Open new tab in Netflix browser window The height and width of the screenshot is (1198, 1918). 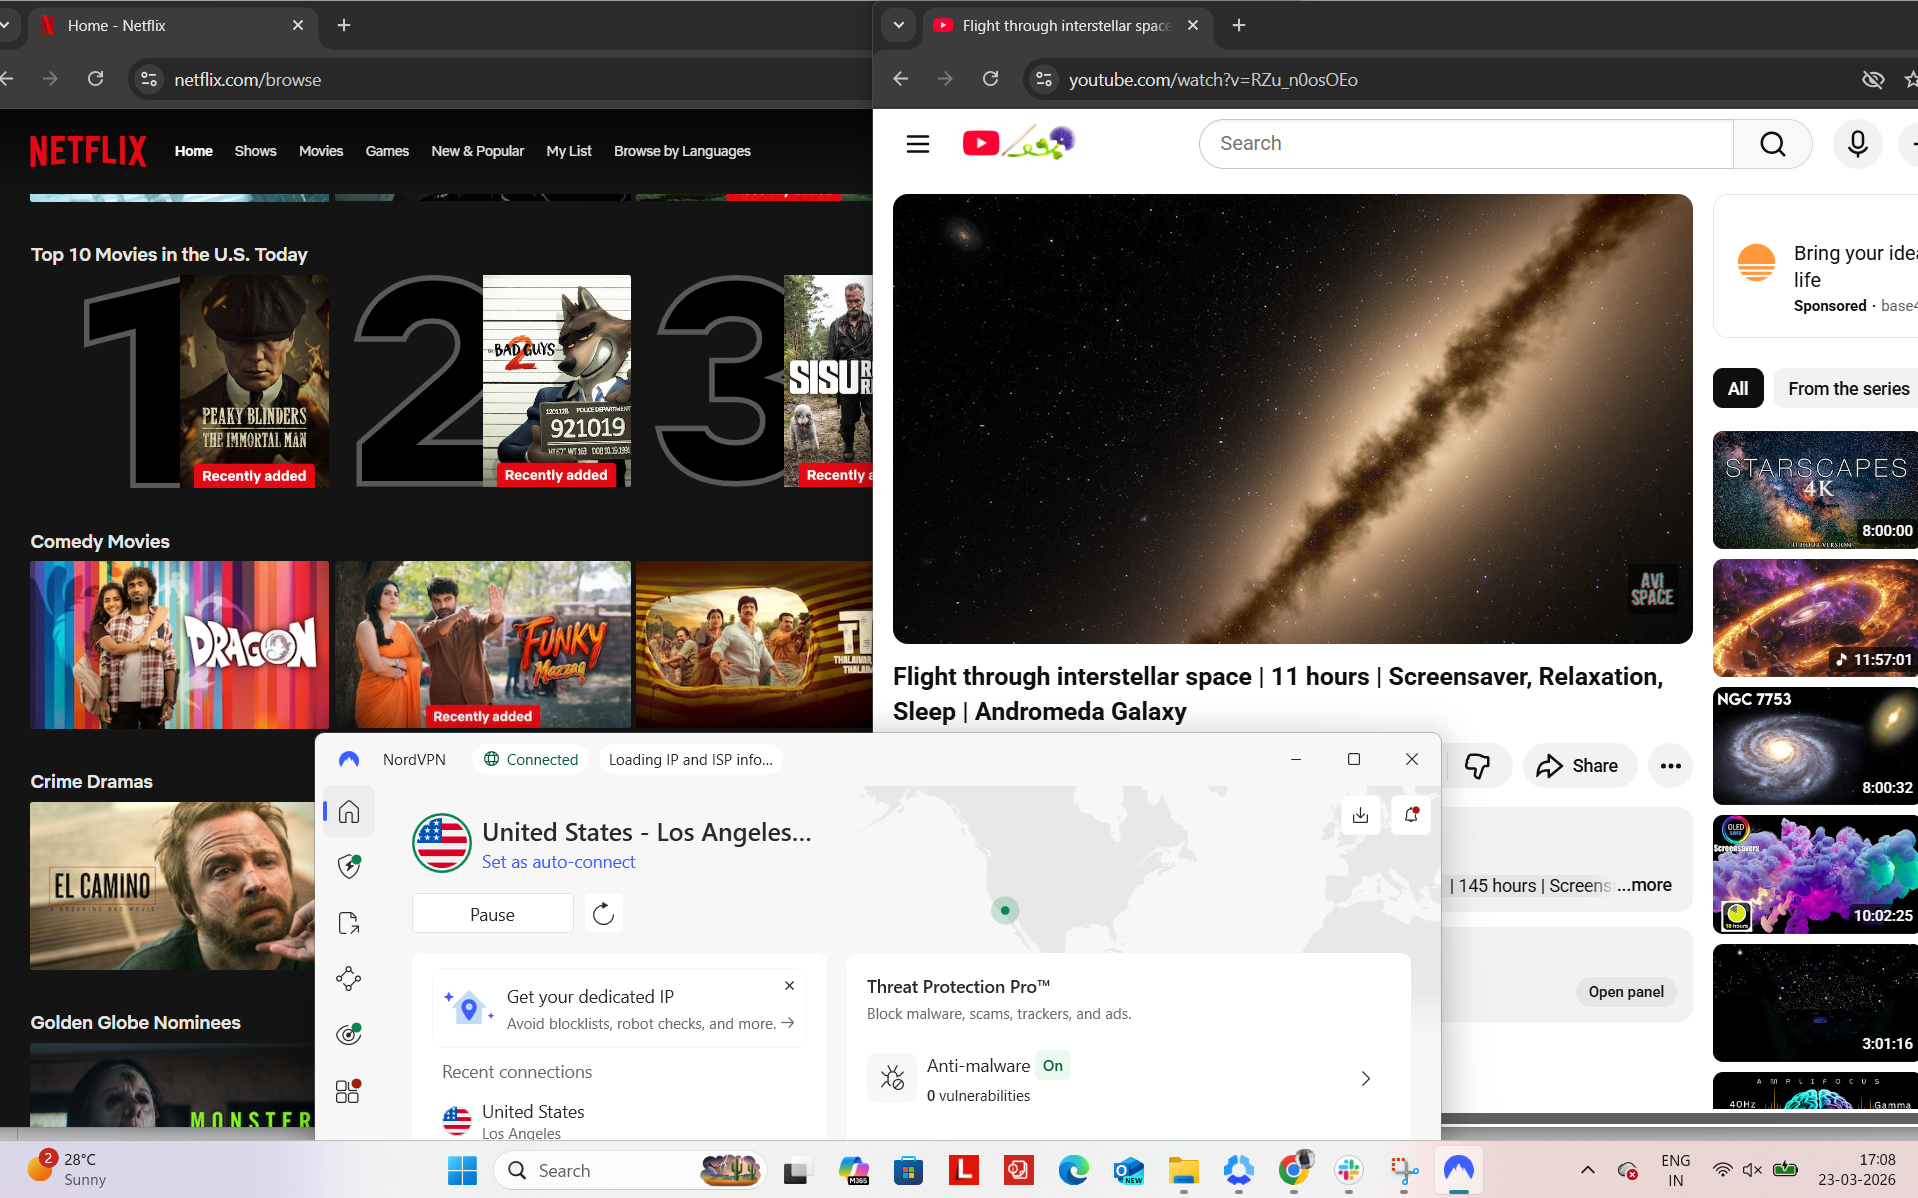[x=344, y=25]
